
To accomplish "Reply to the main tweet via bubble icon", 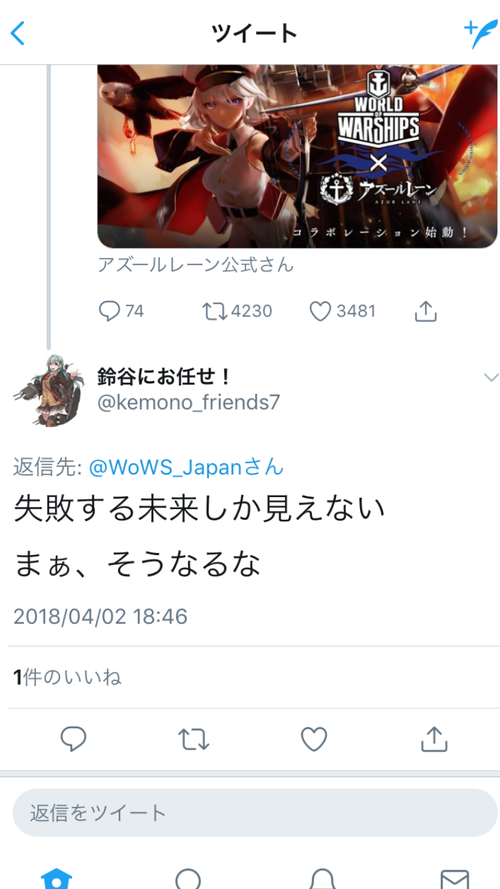I will (73, 739).
